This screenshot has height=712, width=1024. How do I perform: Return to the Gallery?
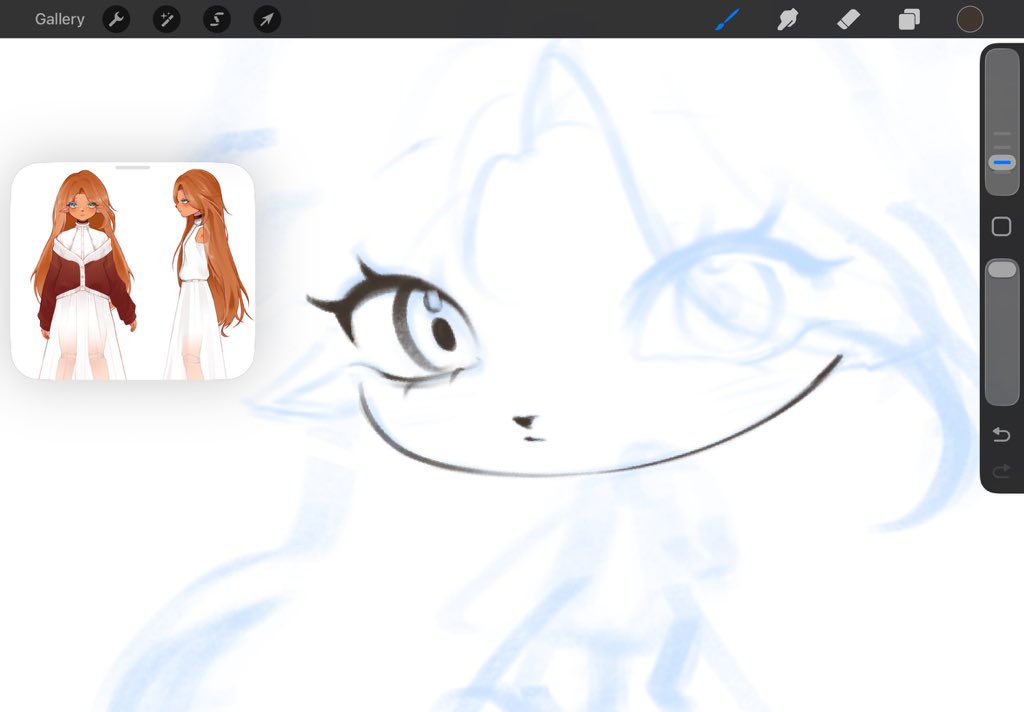click(59, 19)
